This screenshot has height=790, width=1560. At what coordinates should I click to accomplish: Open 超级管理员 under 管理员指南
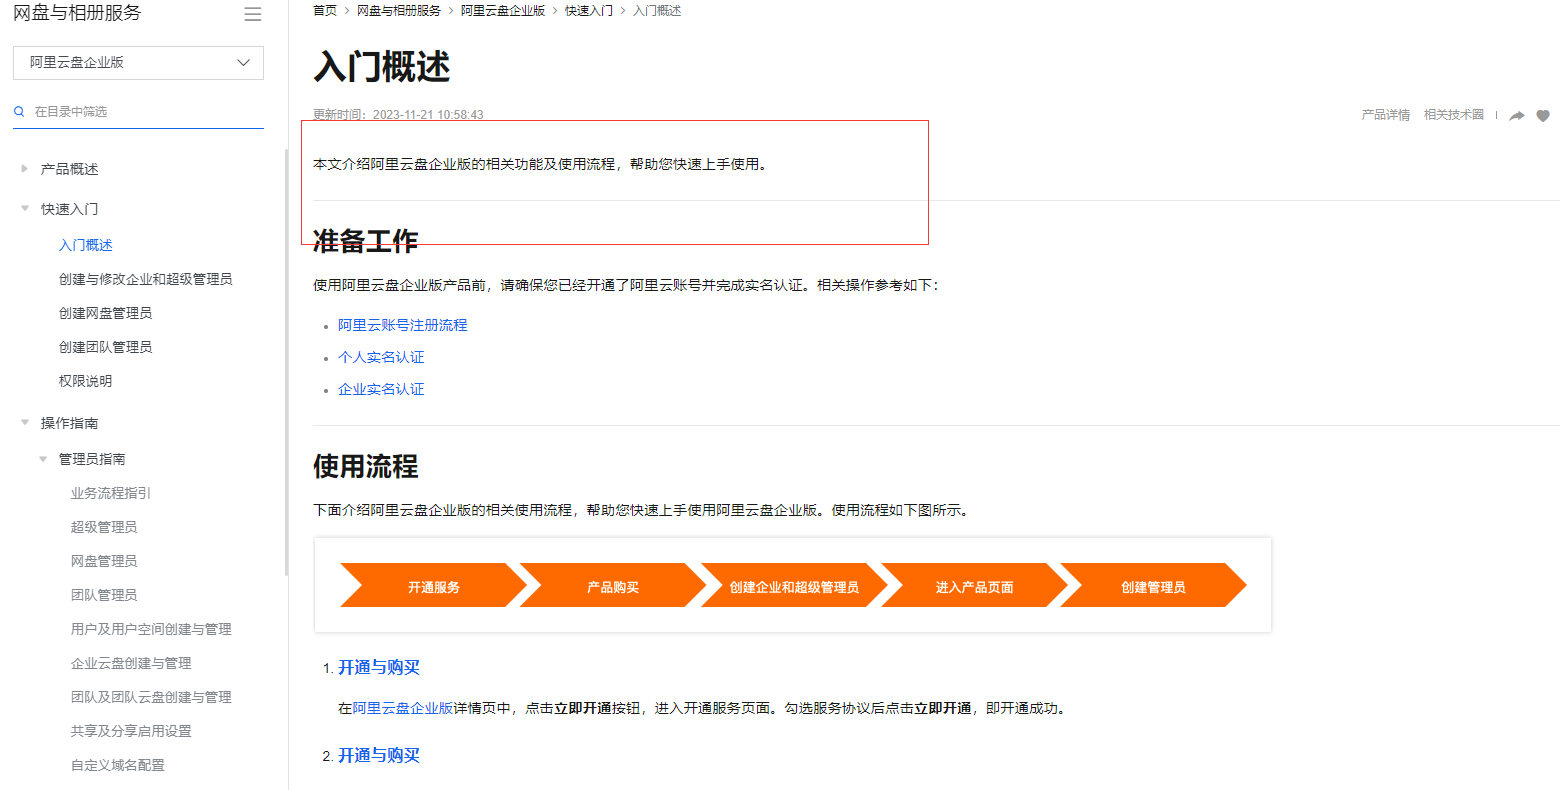(104, 527)
